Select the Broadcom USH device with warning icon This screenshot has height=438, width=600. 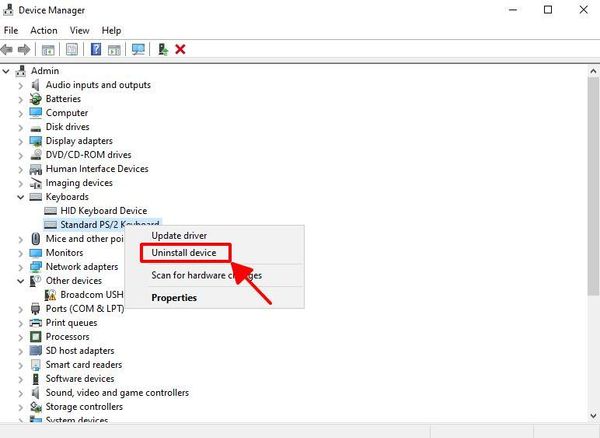(88, 295)
